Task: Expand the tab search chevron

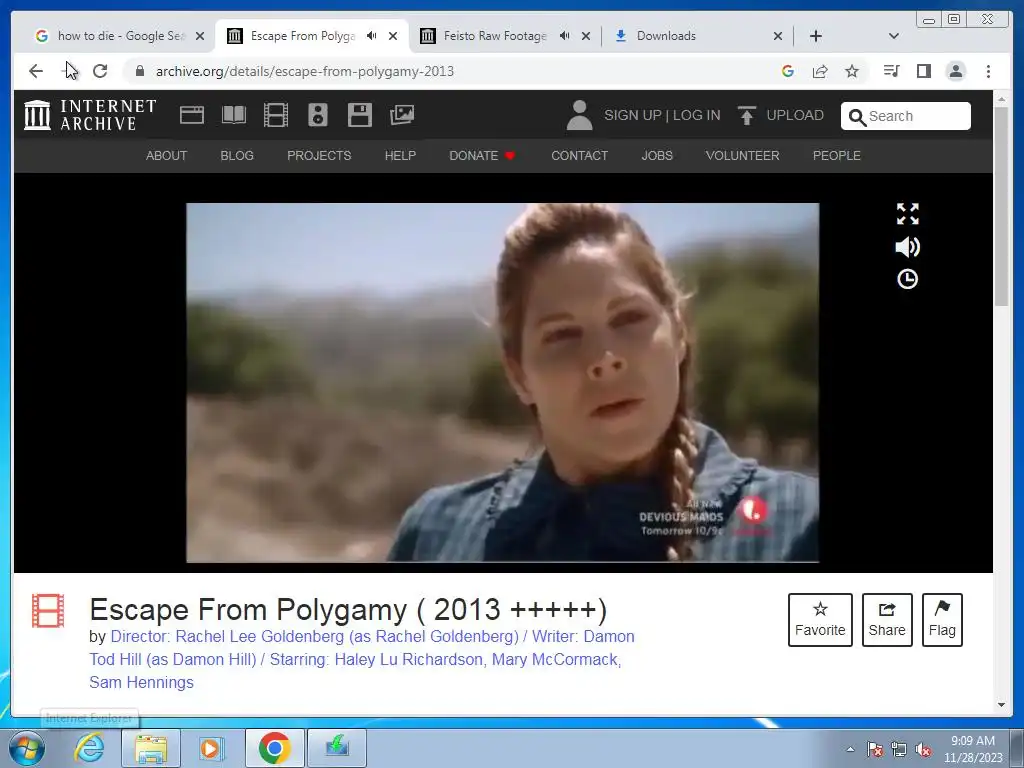Action: (x=894, y=36)
